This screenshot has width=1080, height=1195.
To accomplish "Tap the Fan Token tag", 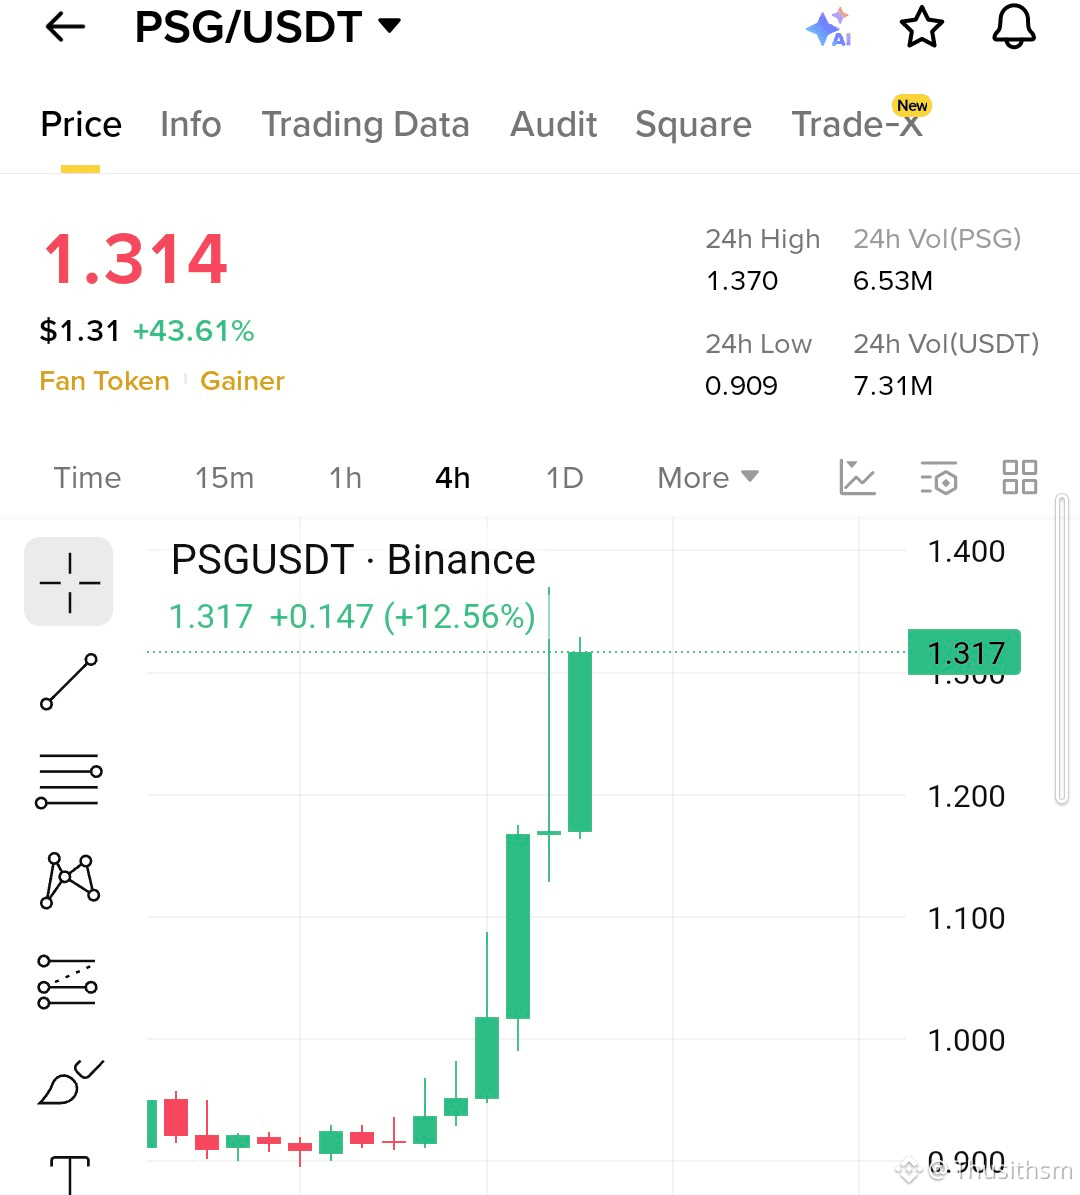I will 104,380.
